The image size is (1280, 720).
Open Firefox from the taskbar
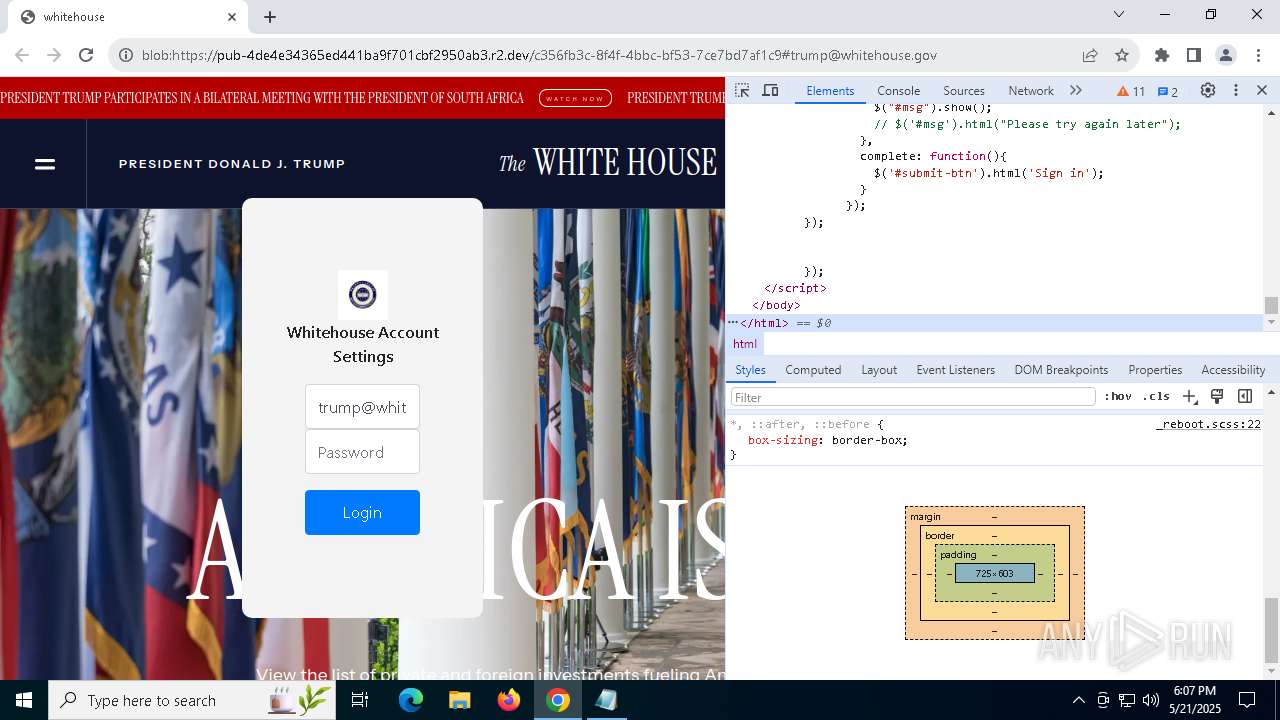coord(509,700)
